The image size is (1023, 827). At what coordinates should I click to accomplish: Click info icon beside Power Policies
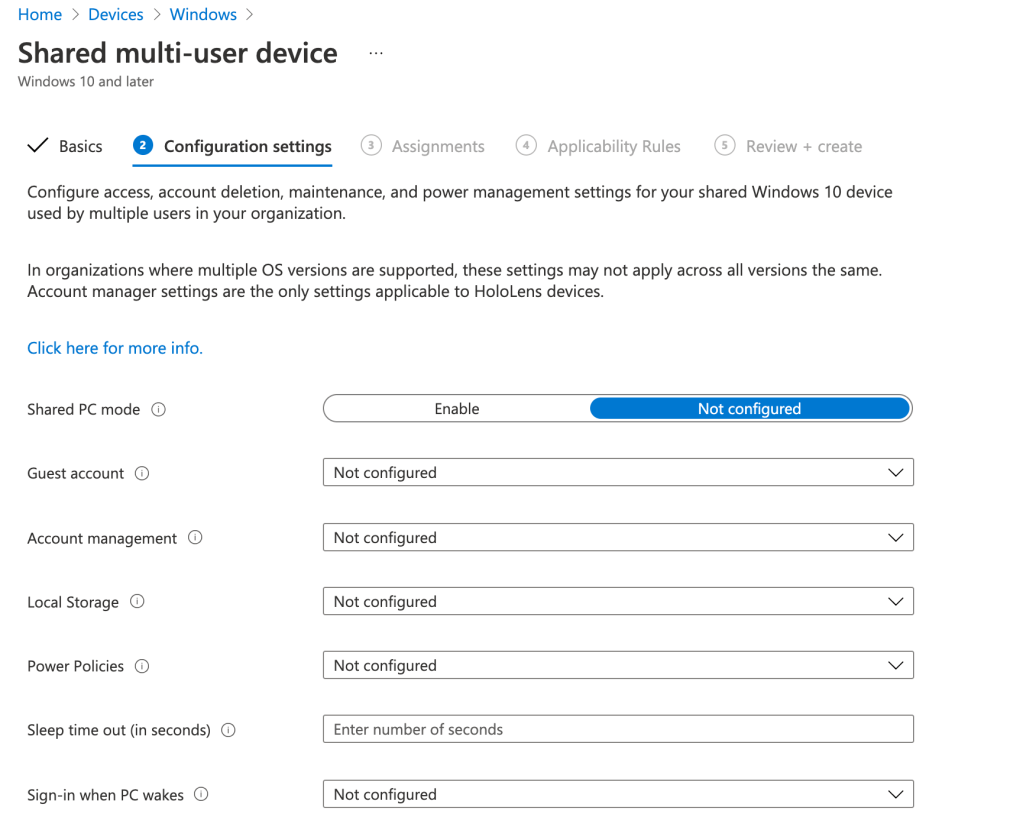point(142,666)
